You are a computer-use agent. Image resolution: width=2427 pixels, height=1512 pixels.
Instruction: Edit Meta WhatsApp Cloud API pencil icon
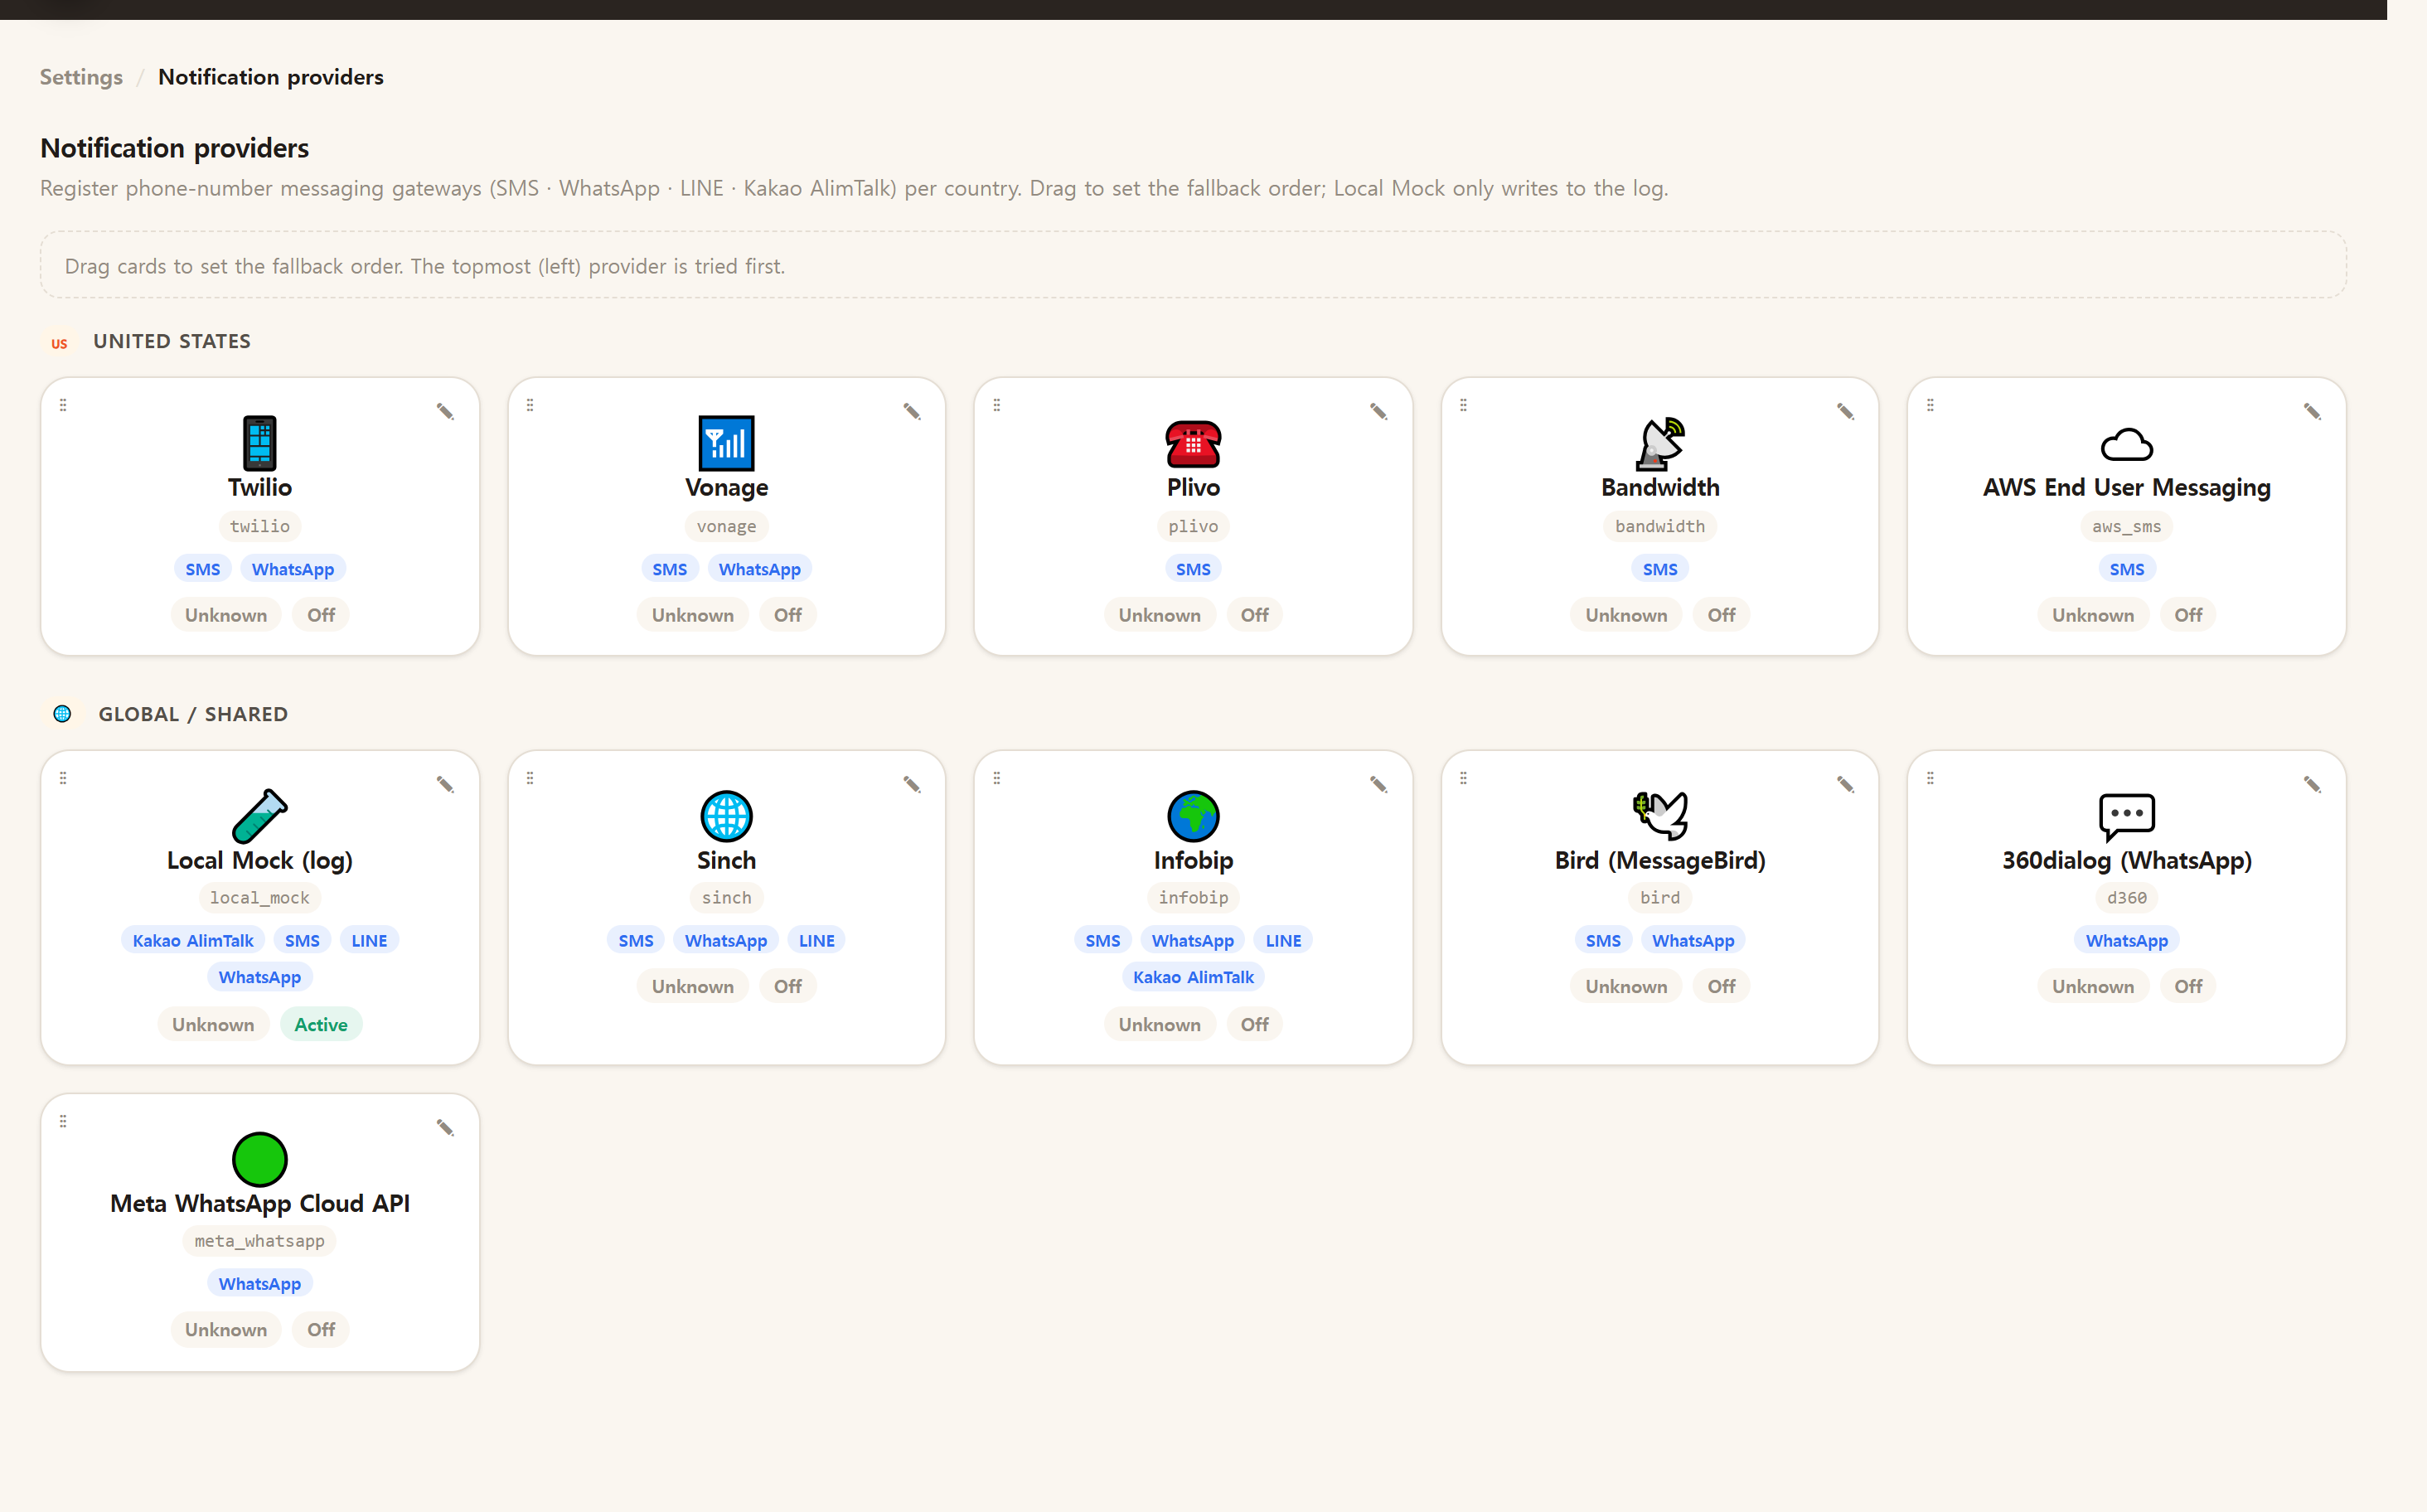click(x=445, y=1128)
